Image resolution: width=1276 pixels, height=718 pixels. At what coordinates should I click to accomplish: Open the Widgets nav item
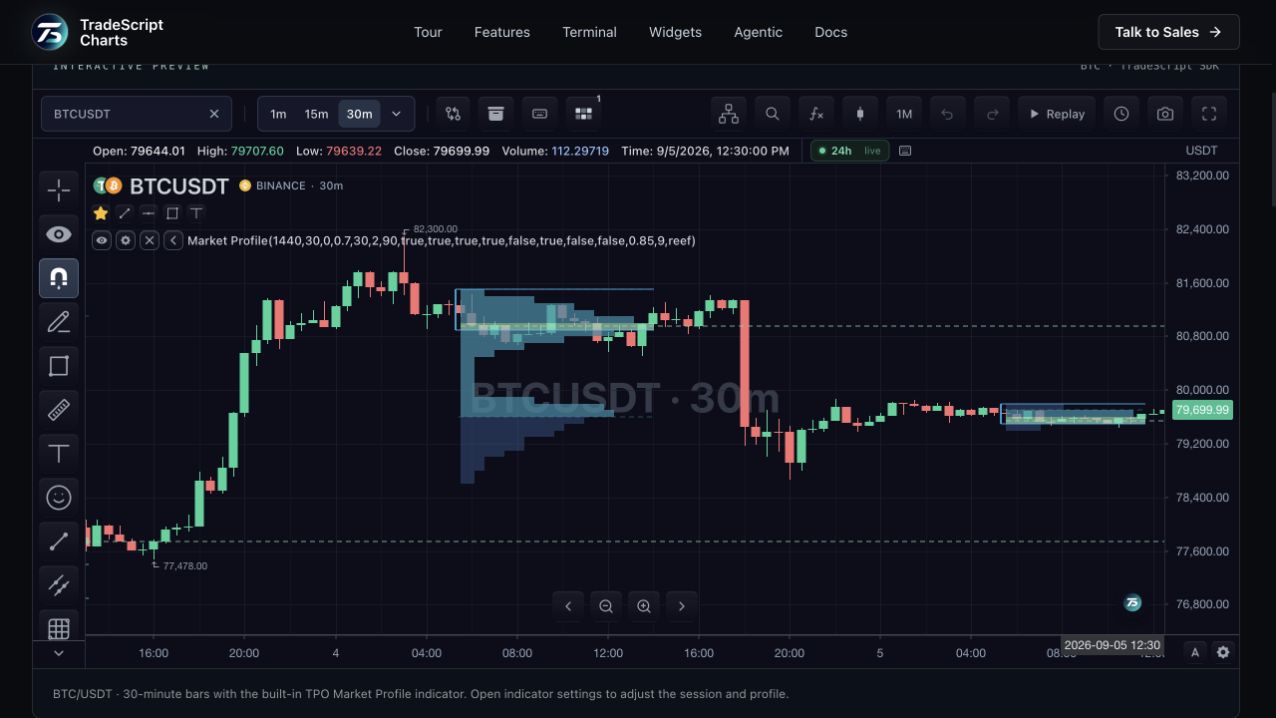675,32
